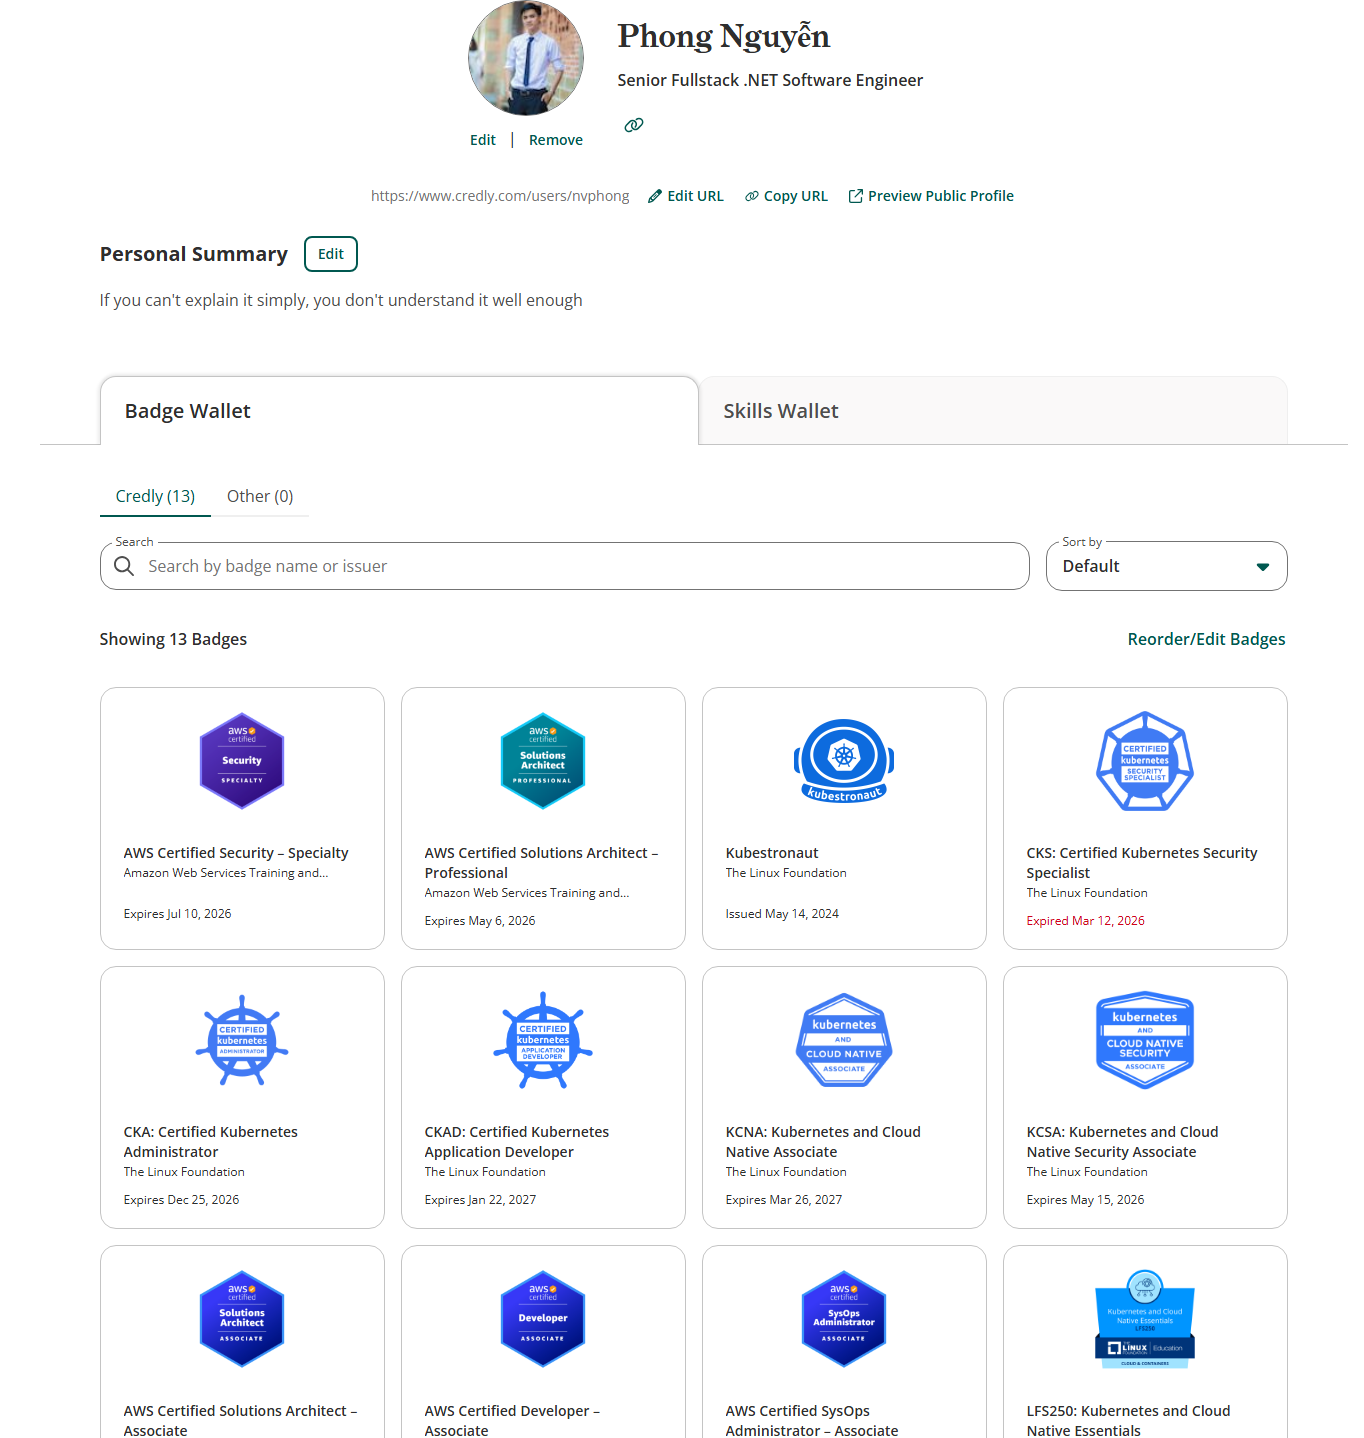Switch to the Skills Wallet tab
The image size is (1364, 1438).
pos(781,411)
